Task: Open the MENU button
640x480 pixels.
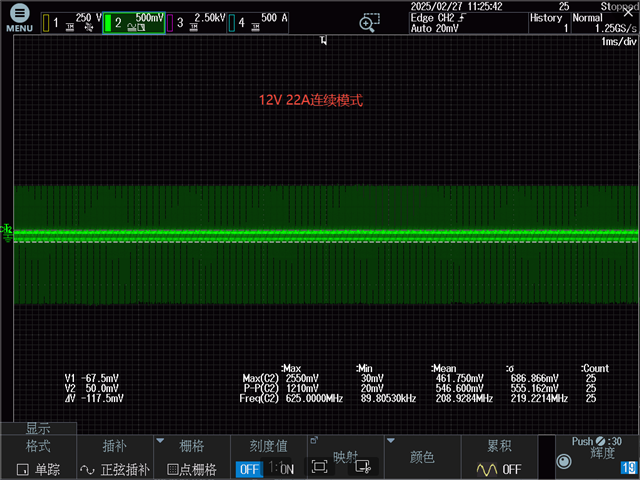Action: click(x=19, y=18)
